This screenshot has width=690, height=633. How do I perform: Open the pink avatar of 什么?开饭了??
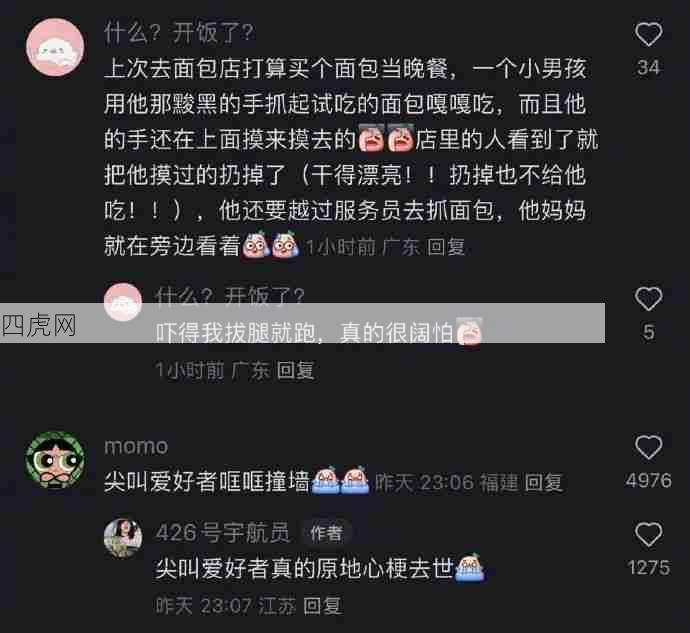[55, 48]
